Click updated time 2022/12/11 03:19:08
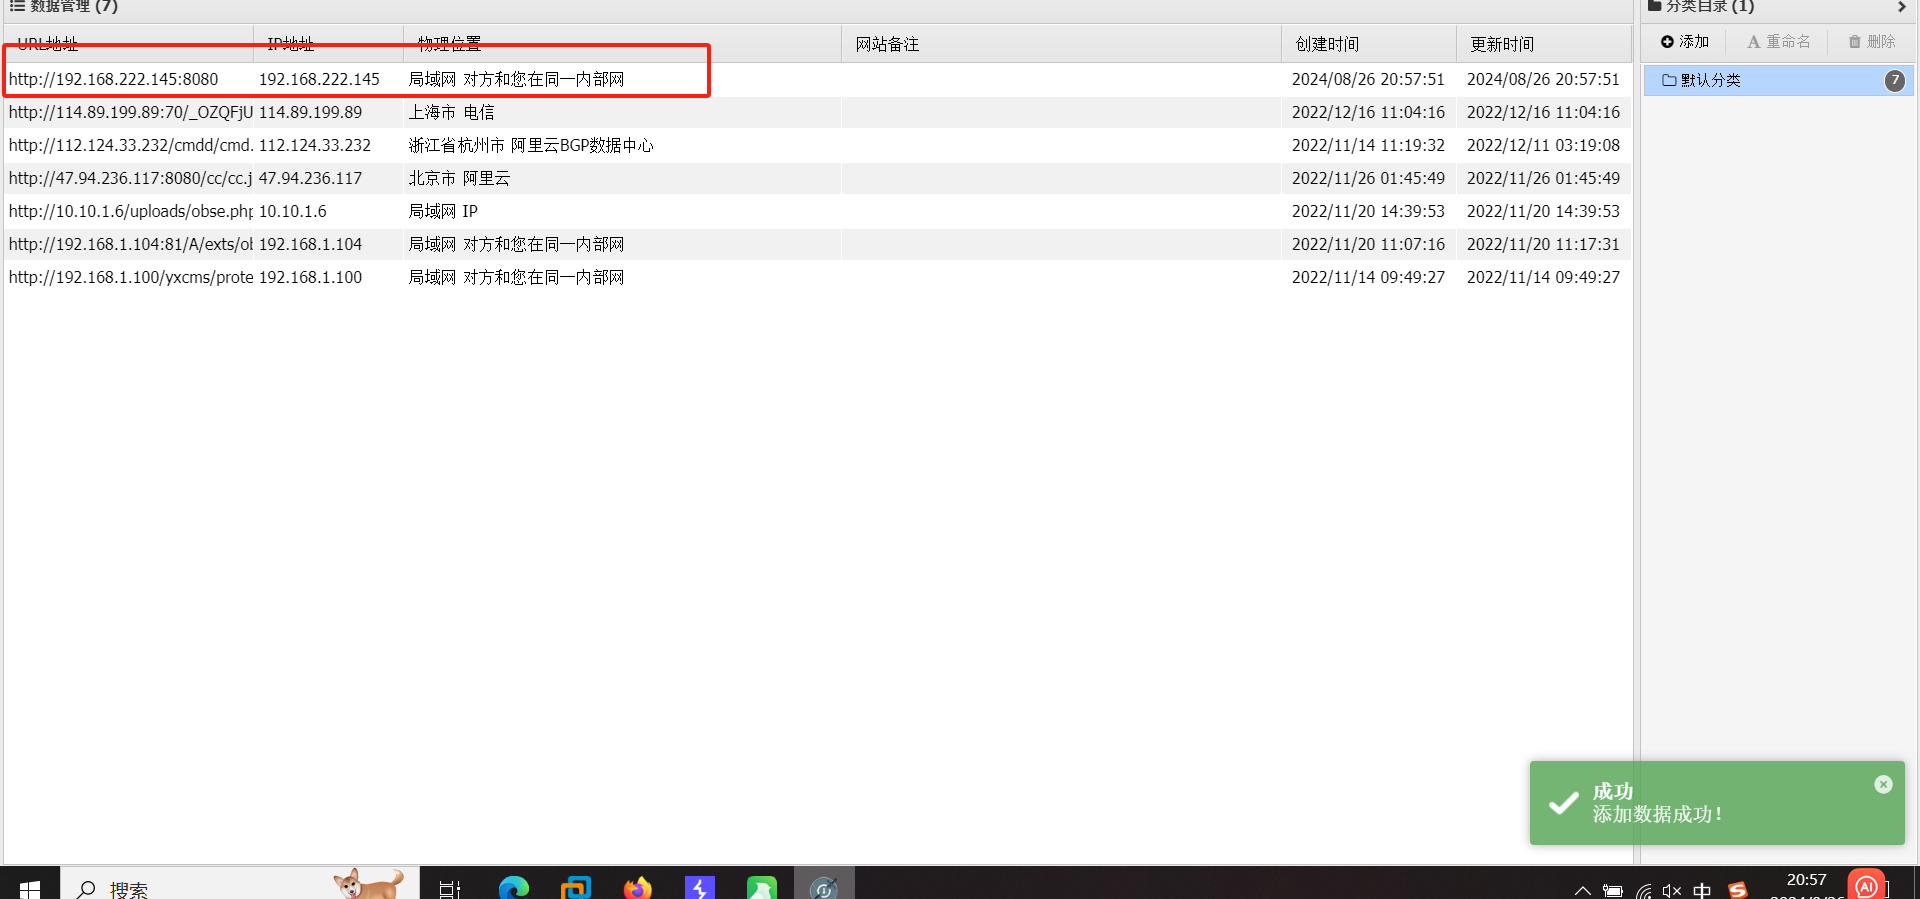 (1543, 145)
